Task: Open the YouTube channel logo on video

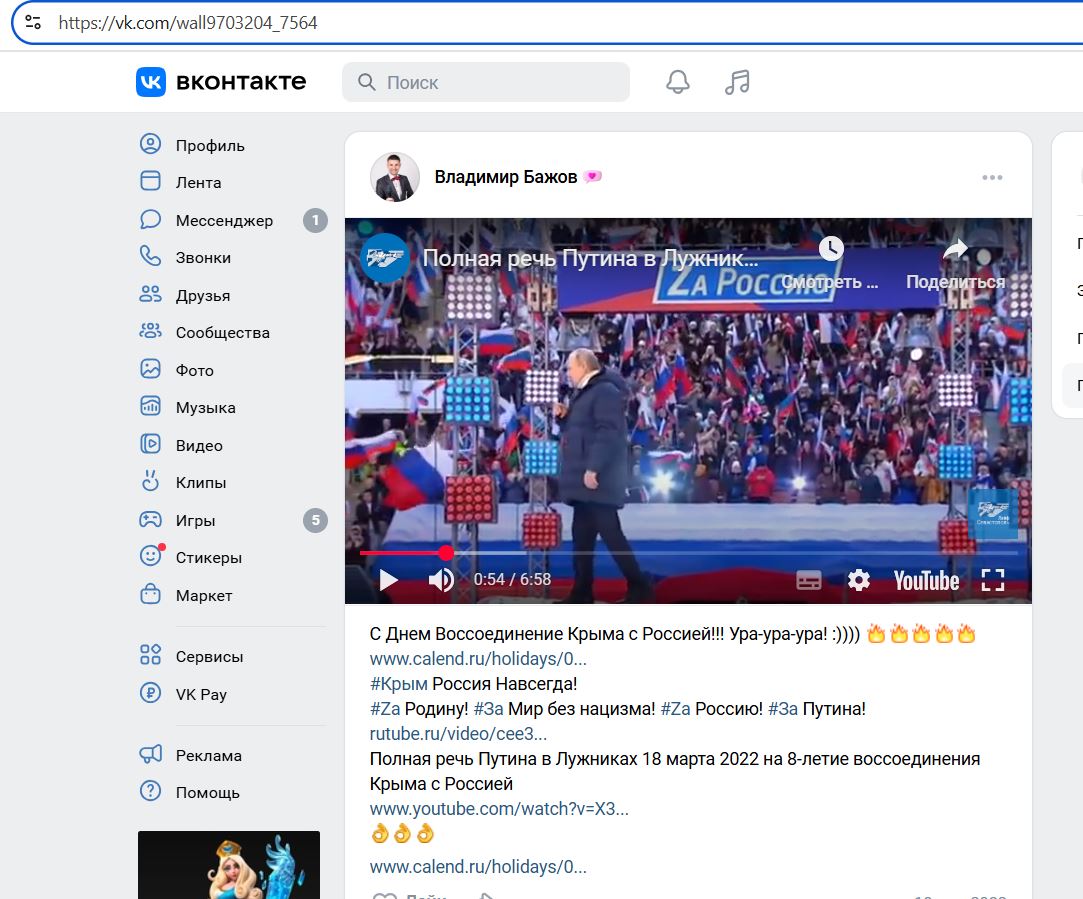Action: pyautogui.click(x=385, y=258)
